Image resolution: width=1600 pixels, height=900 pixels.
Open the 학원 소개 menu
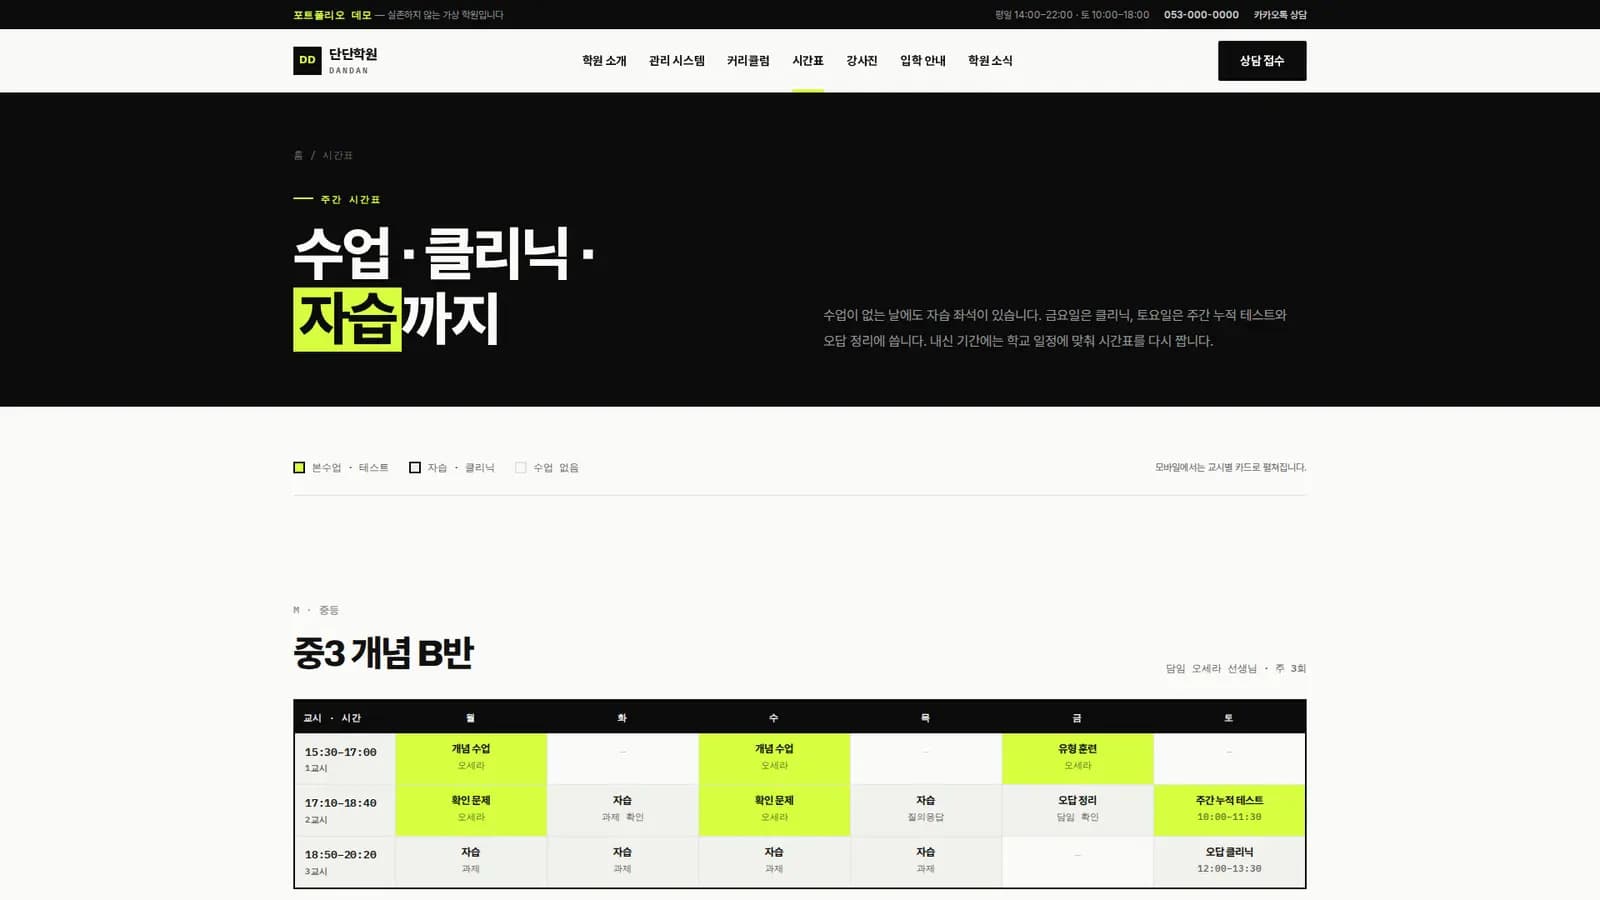pos(604,61)
